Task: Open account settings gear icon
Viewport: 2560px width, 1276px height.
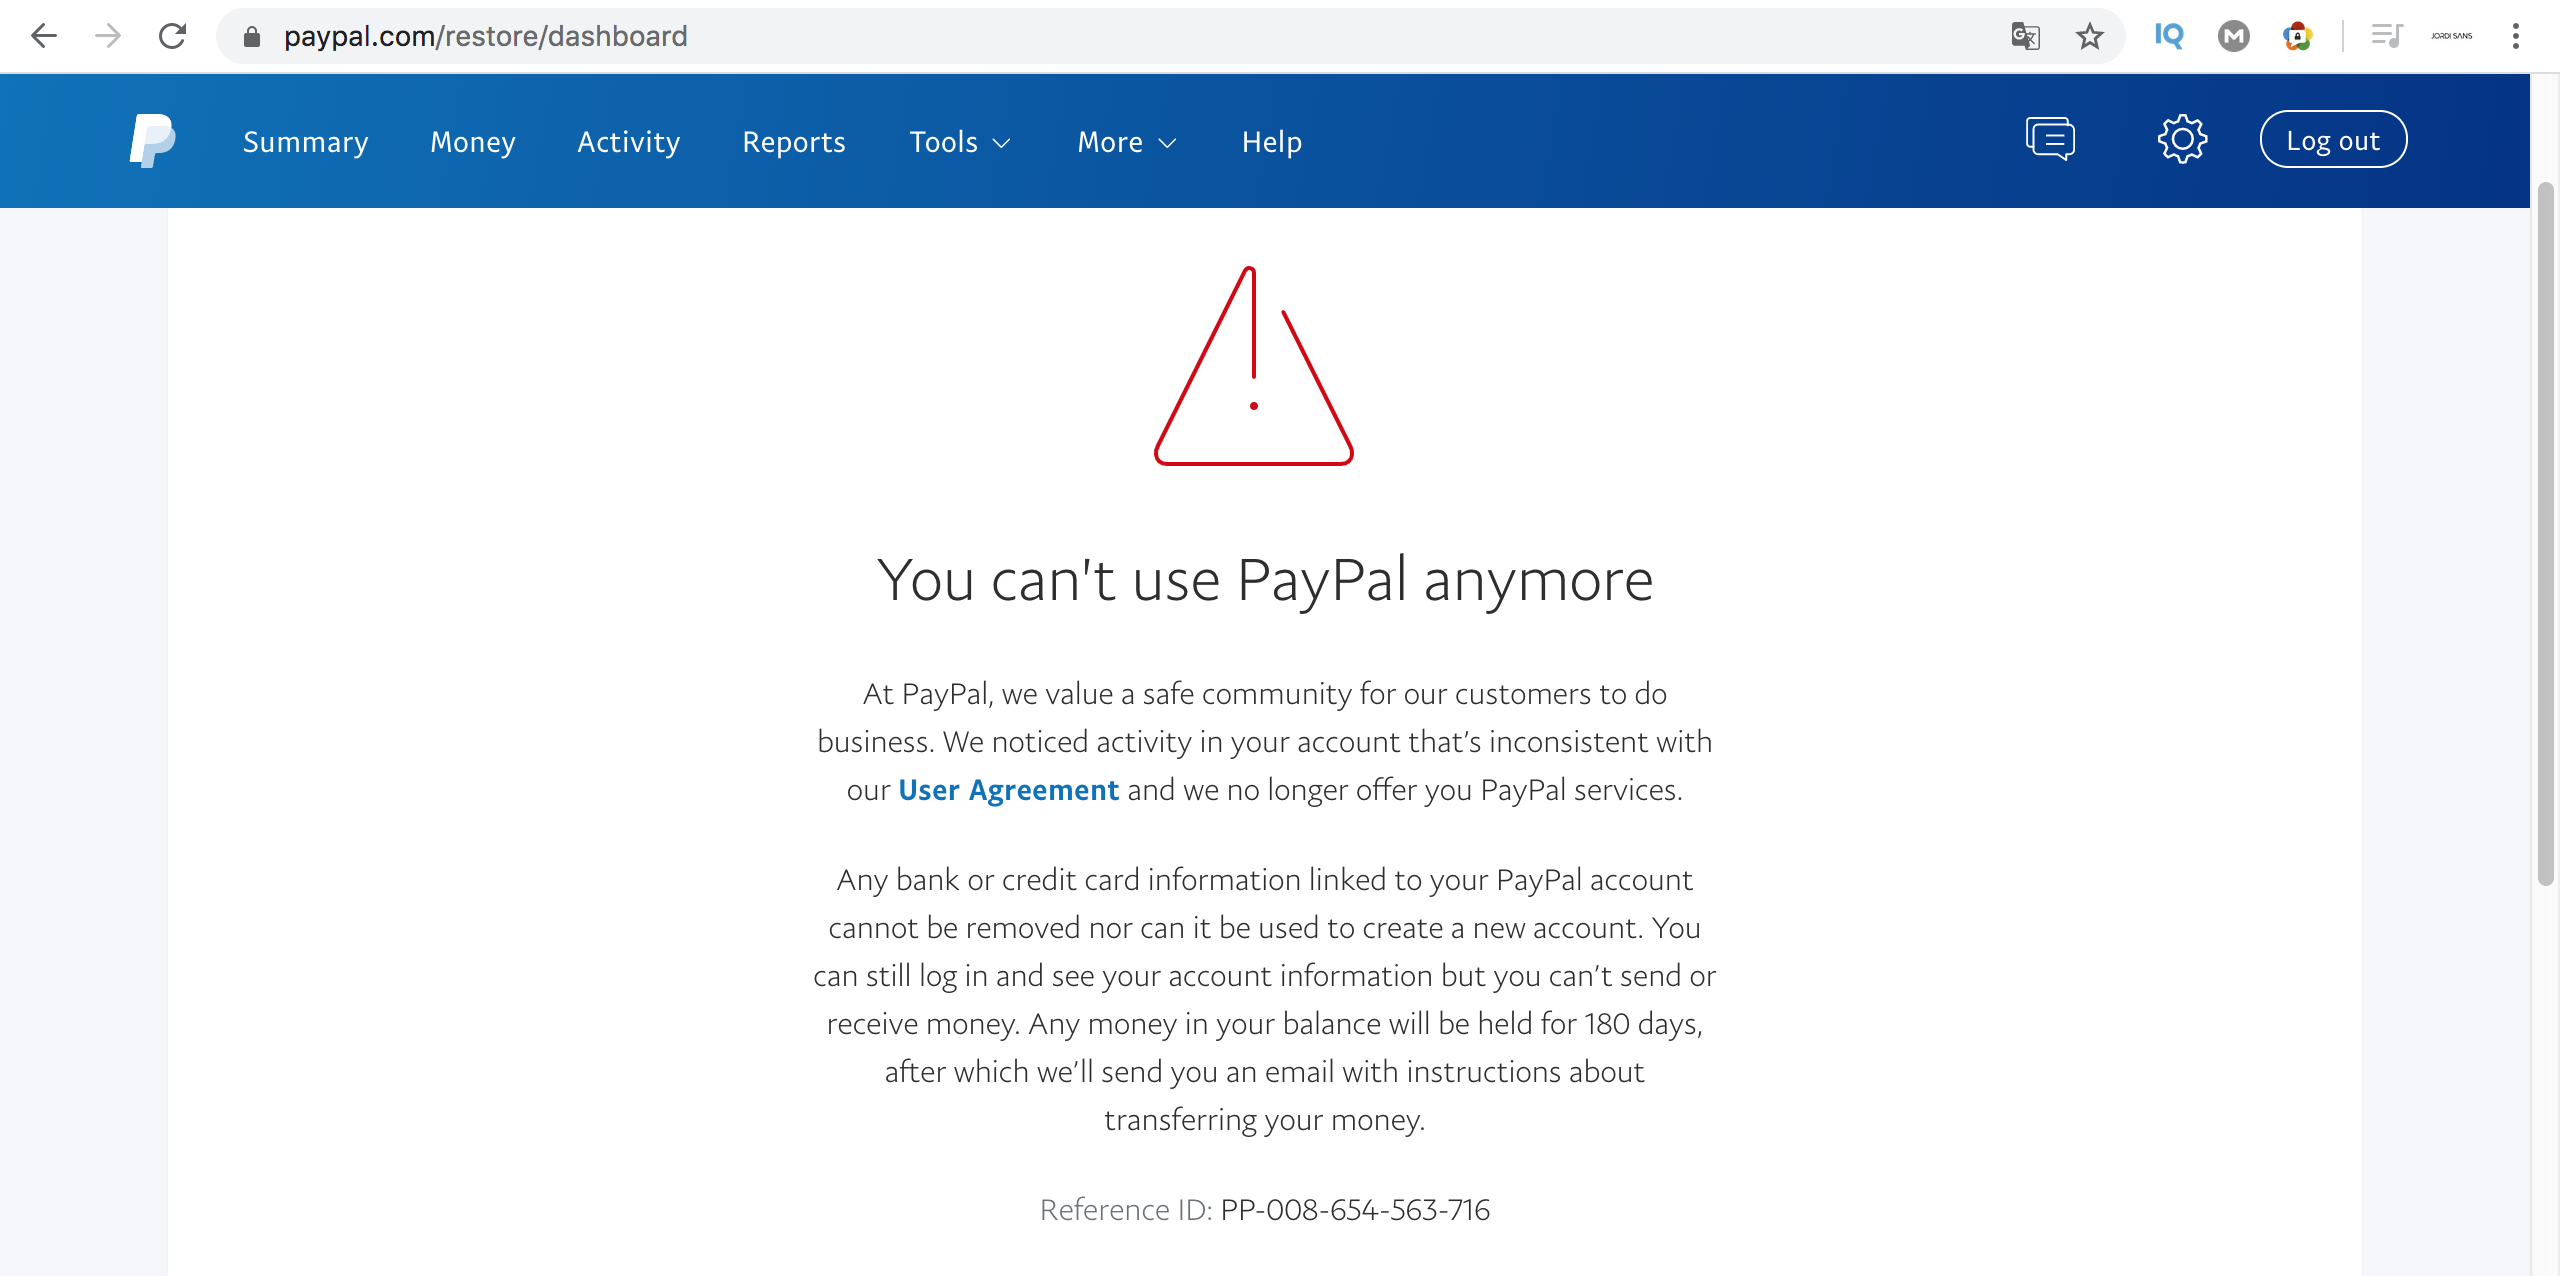Action: click(x=2182, y=139)
